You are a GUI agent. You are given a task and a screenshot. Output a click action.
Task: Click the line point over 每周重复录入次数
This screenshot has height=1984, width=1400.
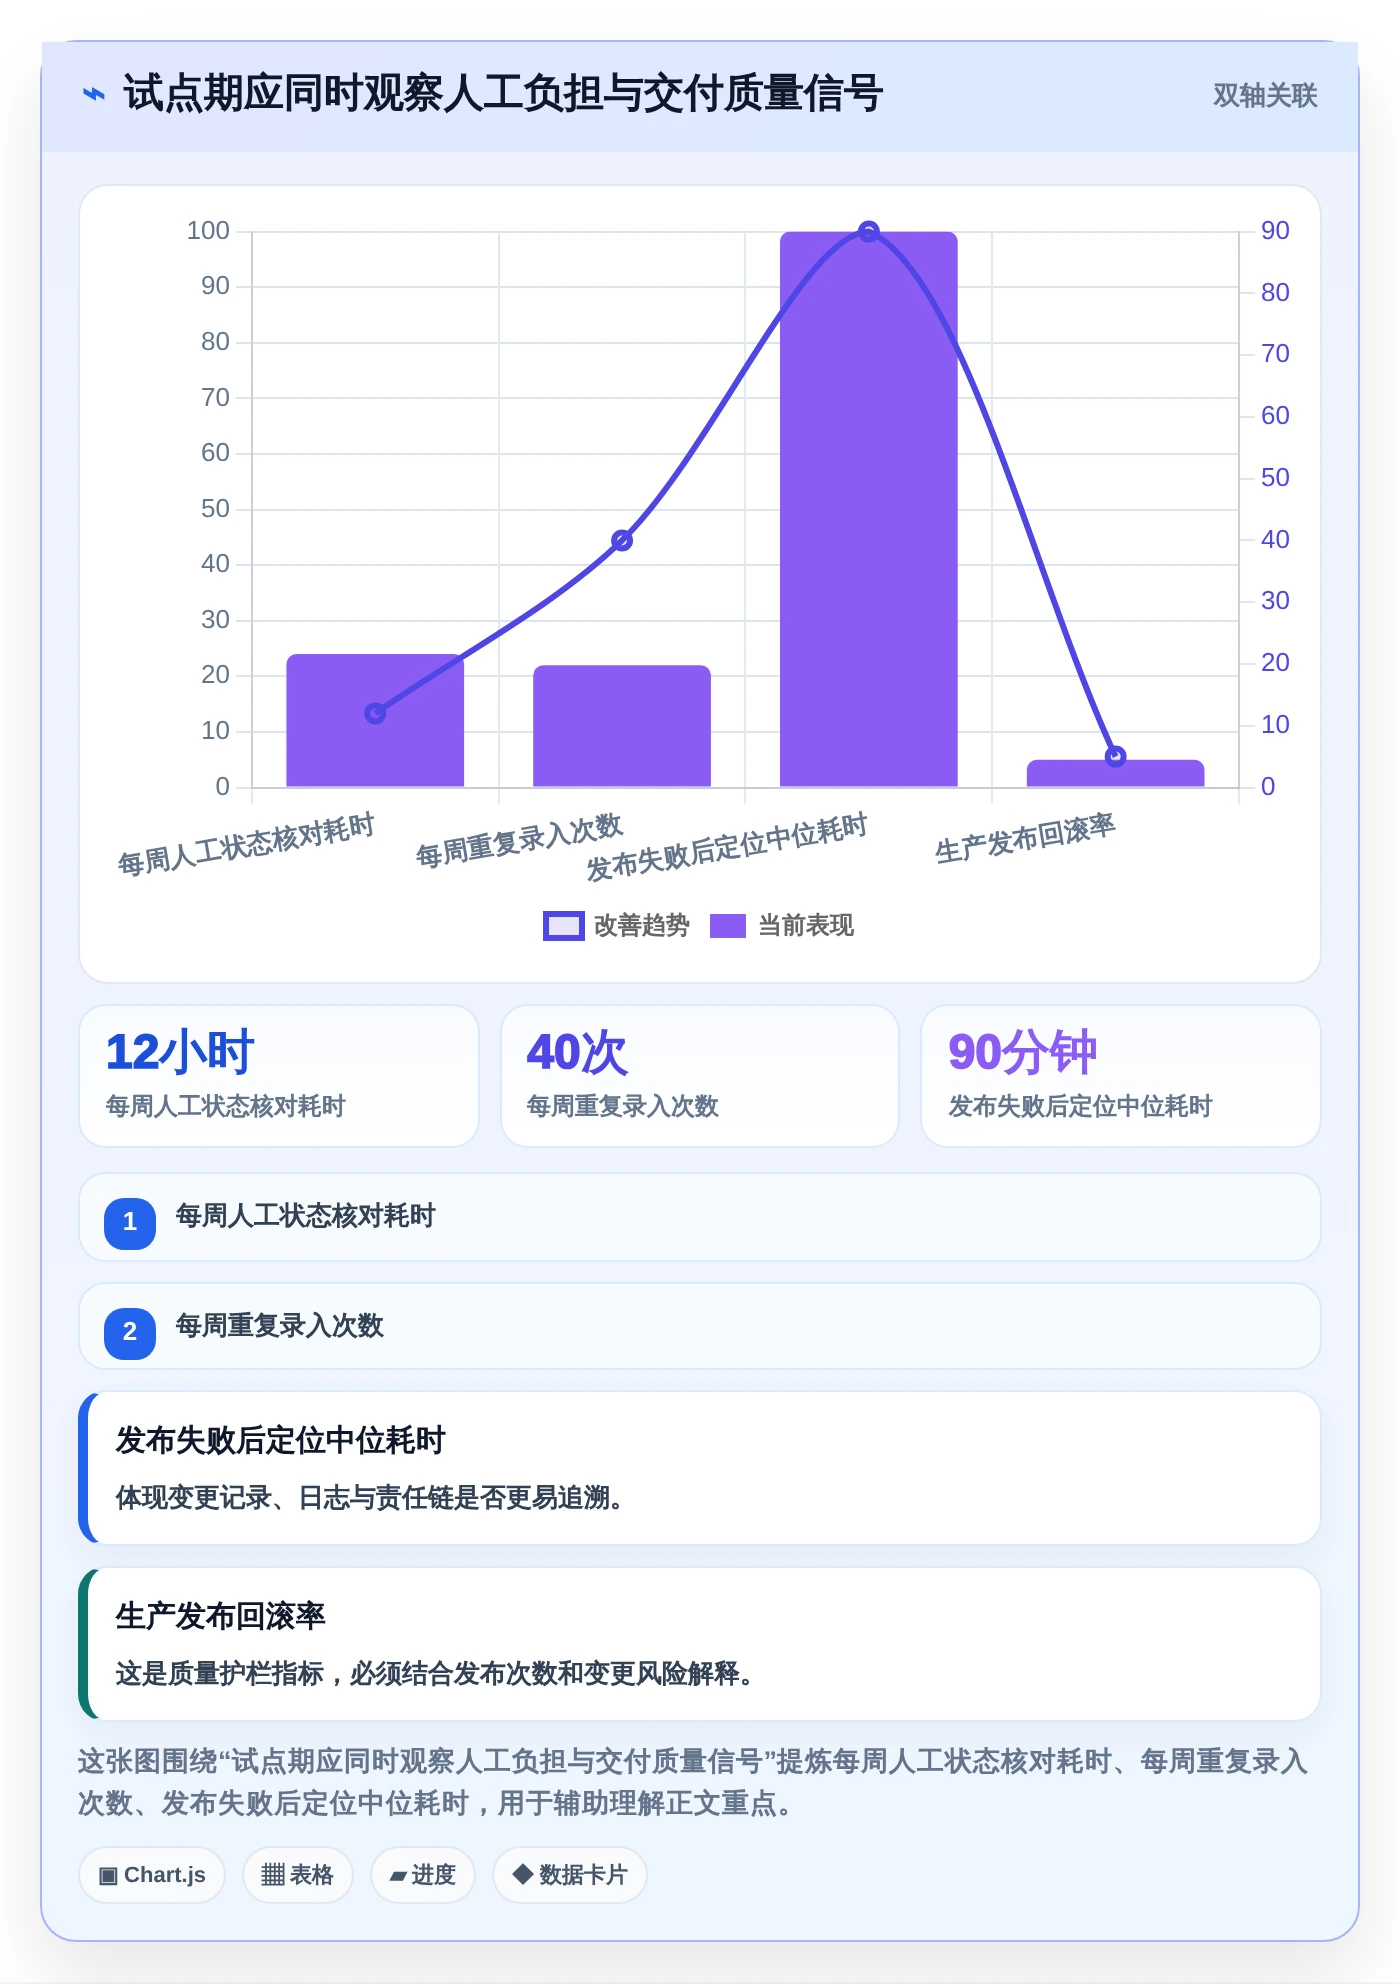point(622,541)
